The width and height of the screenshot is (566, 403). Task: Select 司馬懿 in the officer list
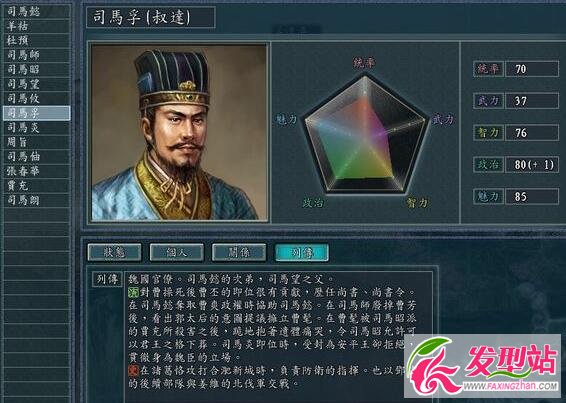(x=37, y=12)
